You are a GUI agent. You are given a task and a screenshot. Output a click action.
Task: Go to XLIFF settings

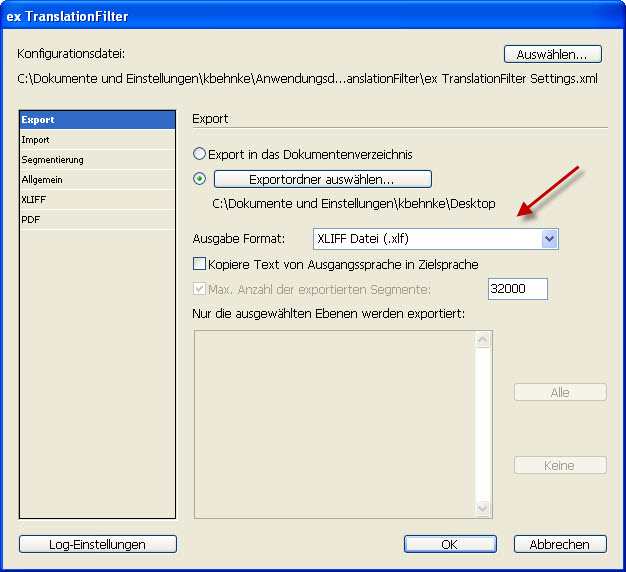click(97, 200)
